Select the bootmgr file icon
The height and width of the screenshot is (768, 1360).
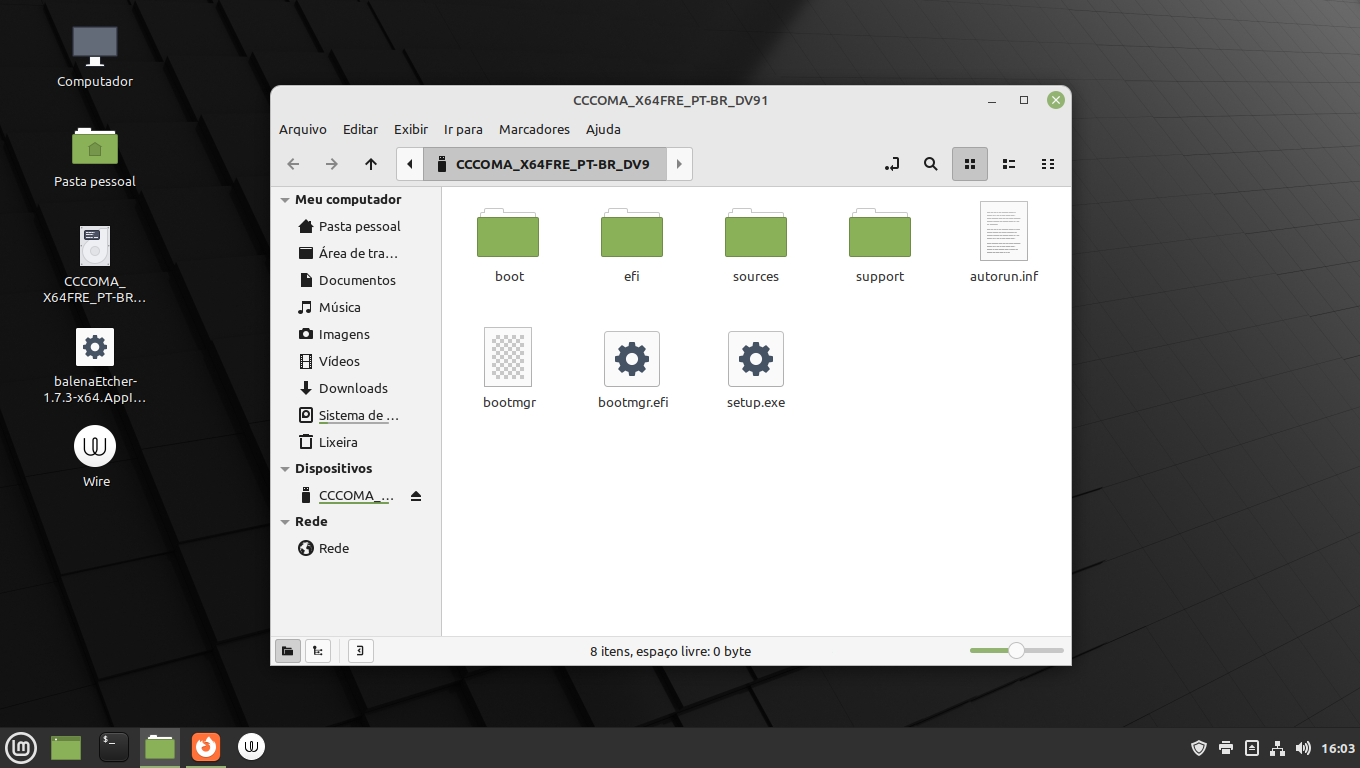click(508, 357)
